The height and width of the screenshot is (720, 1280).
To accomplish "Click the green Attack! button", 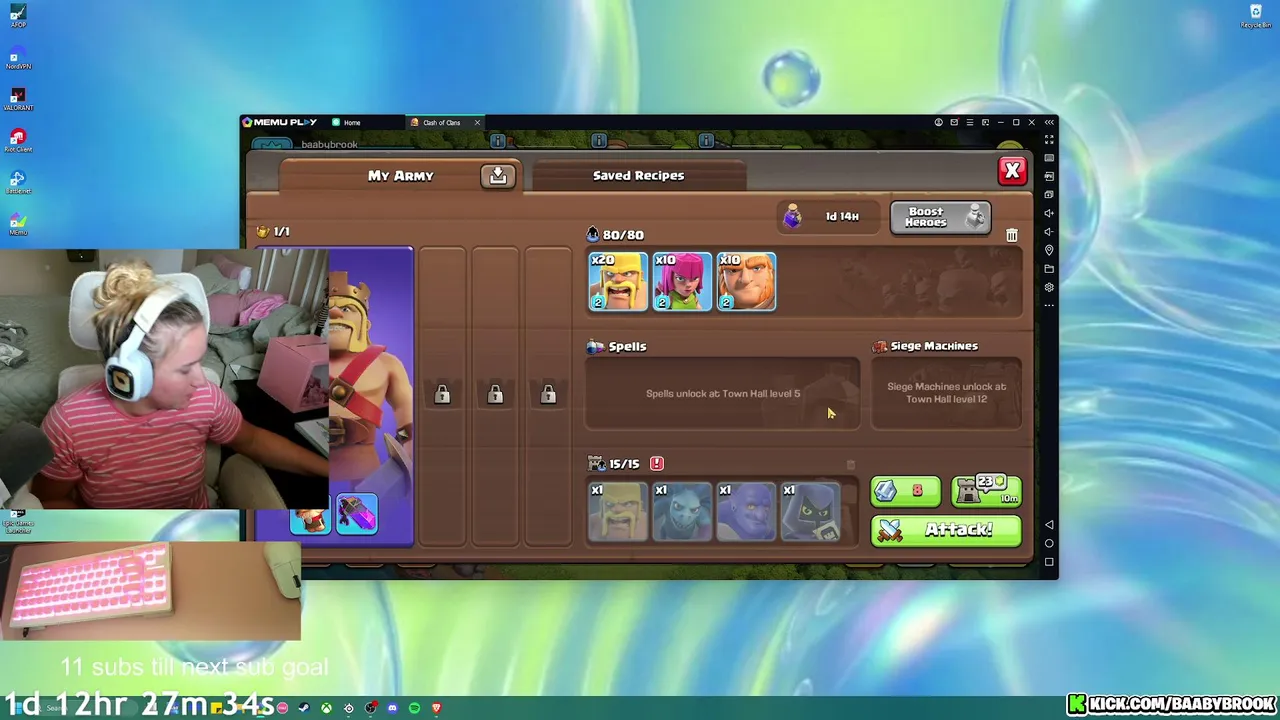I will [x=946, y=530].
